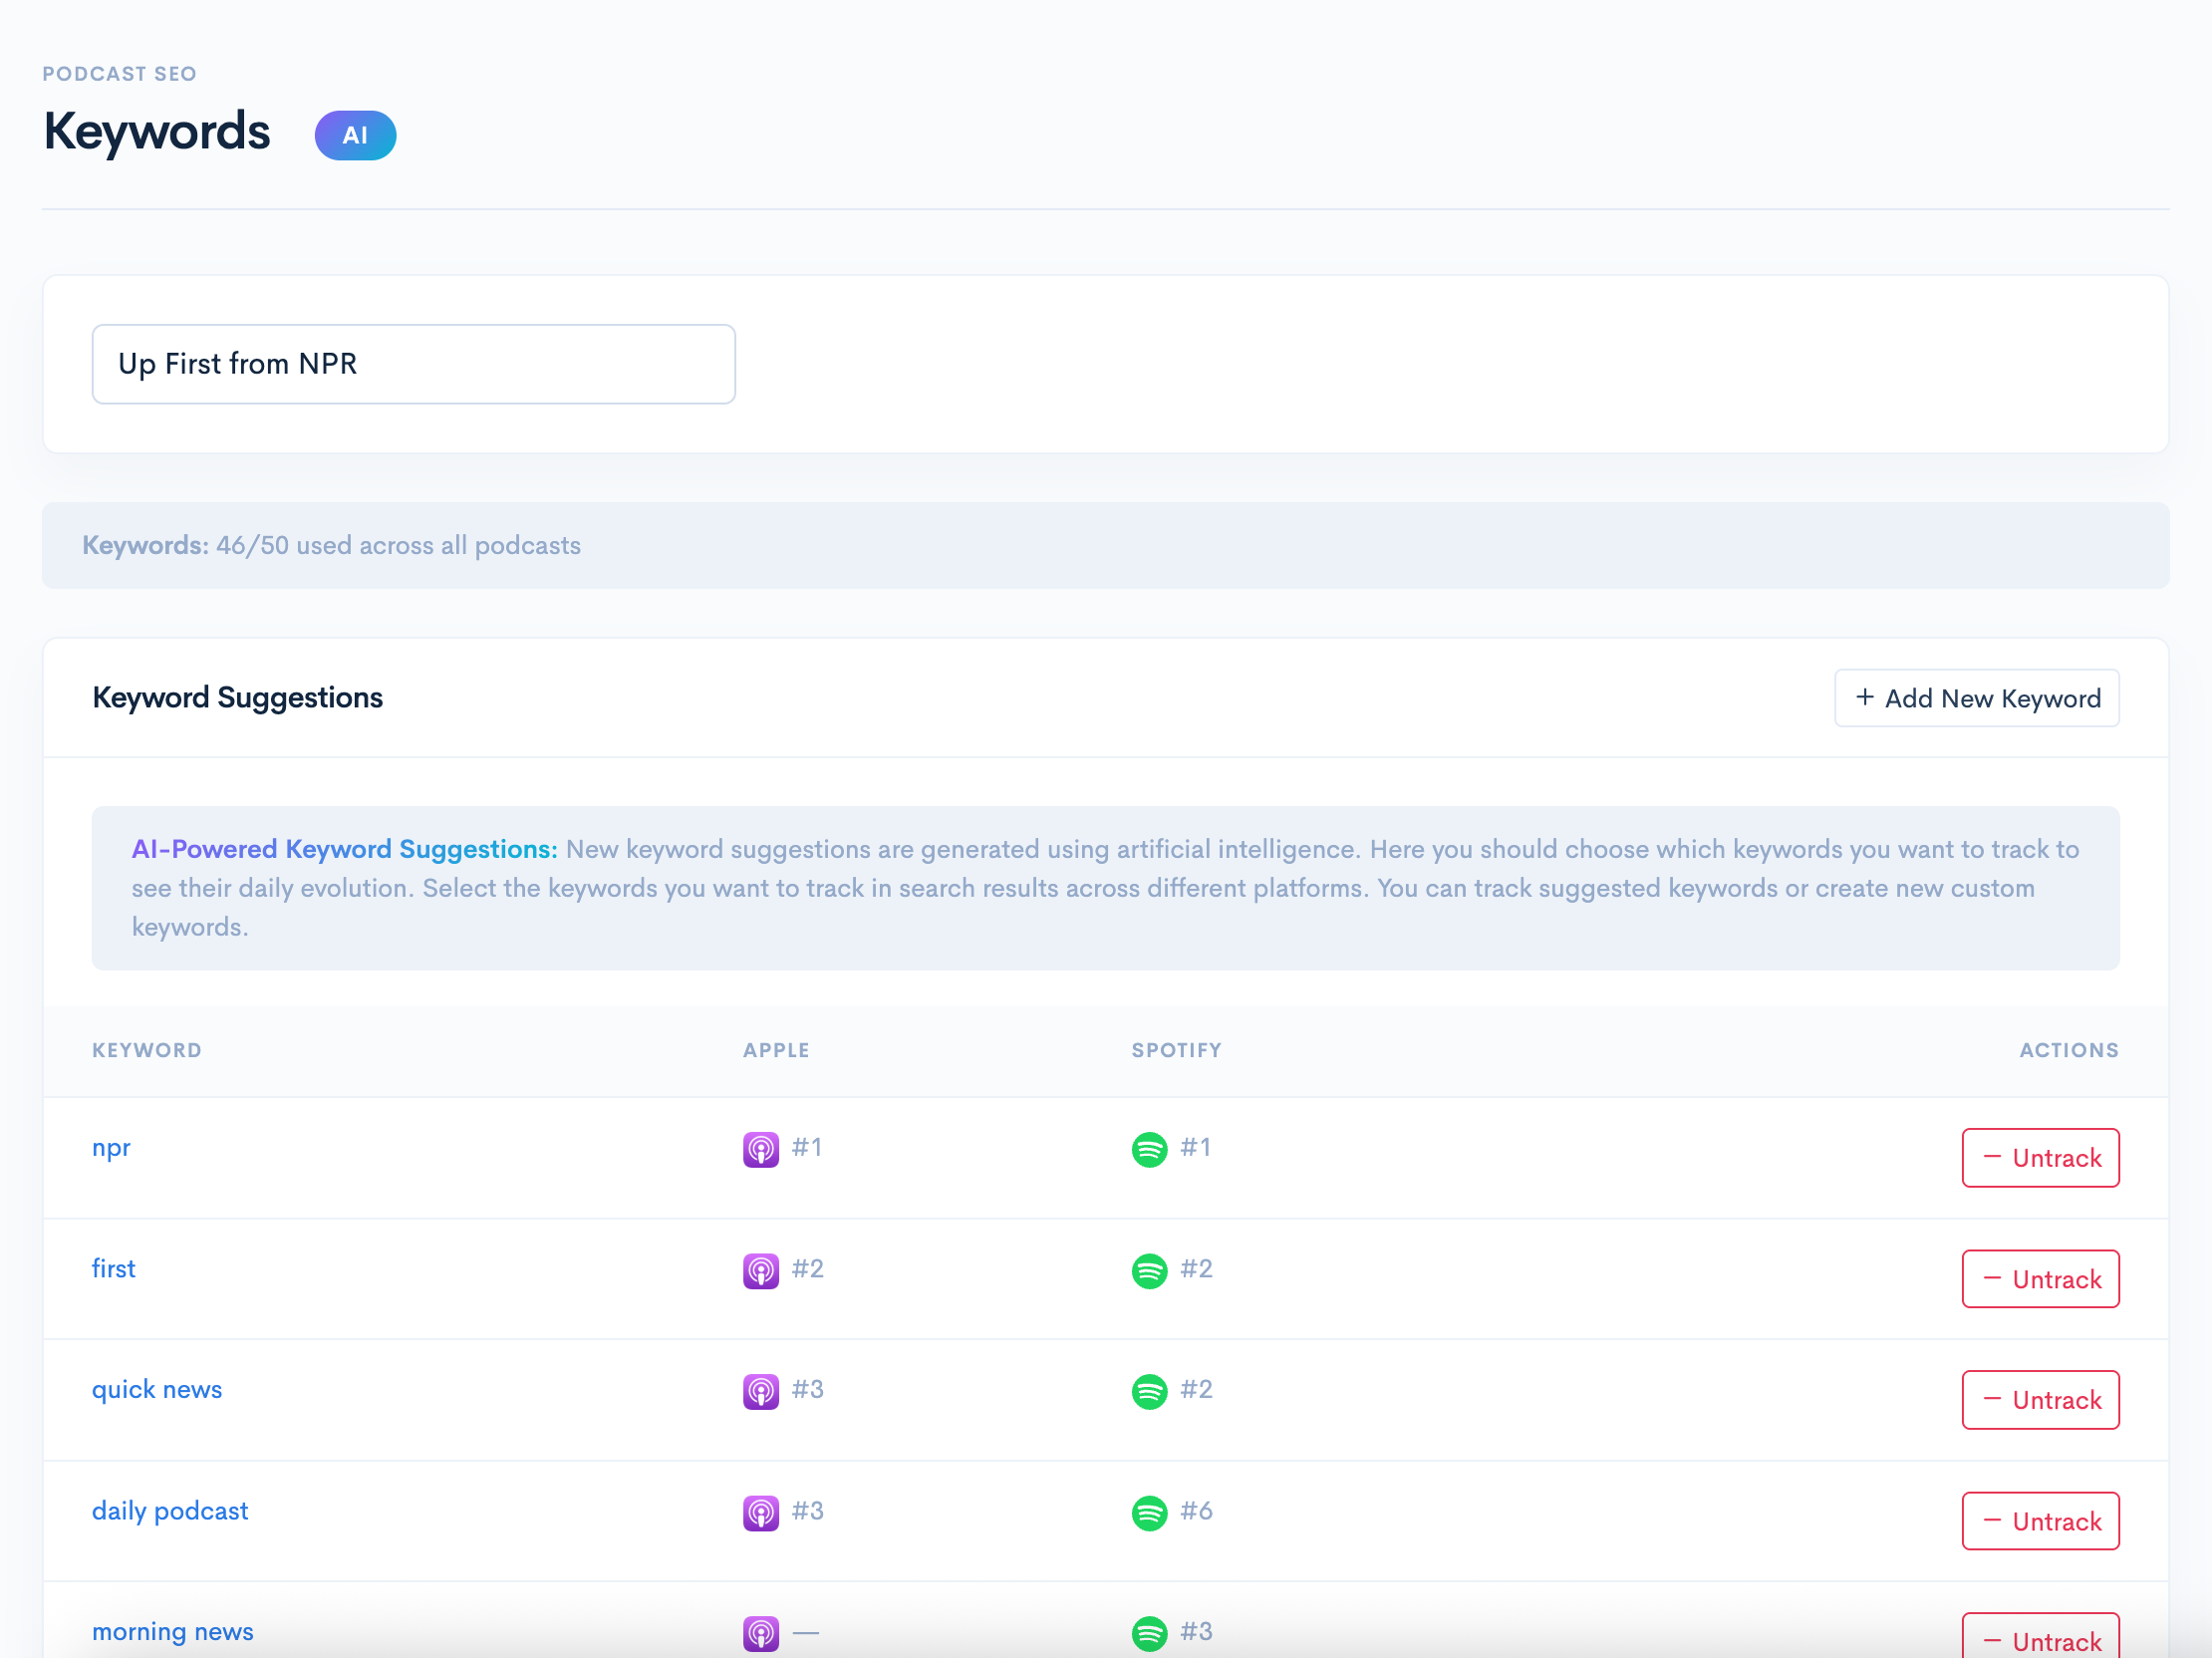Click the Keywords 46/50 used text
This screenshot has width=2212, height=1658.
point(331,545)
